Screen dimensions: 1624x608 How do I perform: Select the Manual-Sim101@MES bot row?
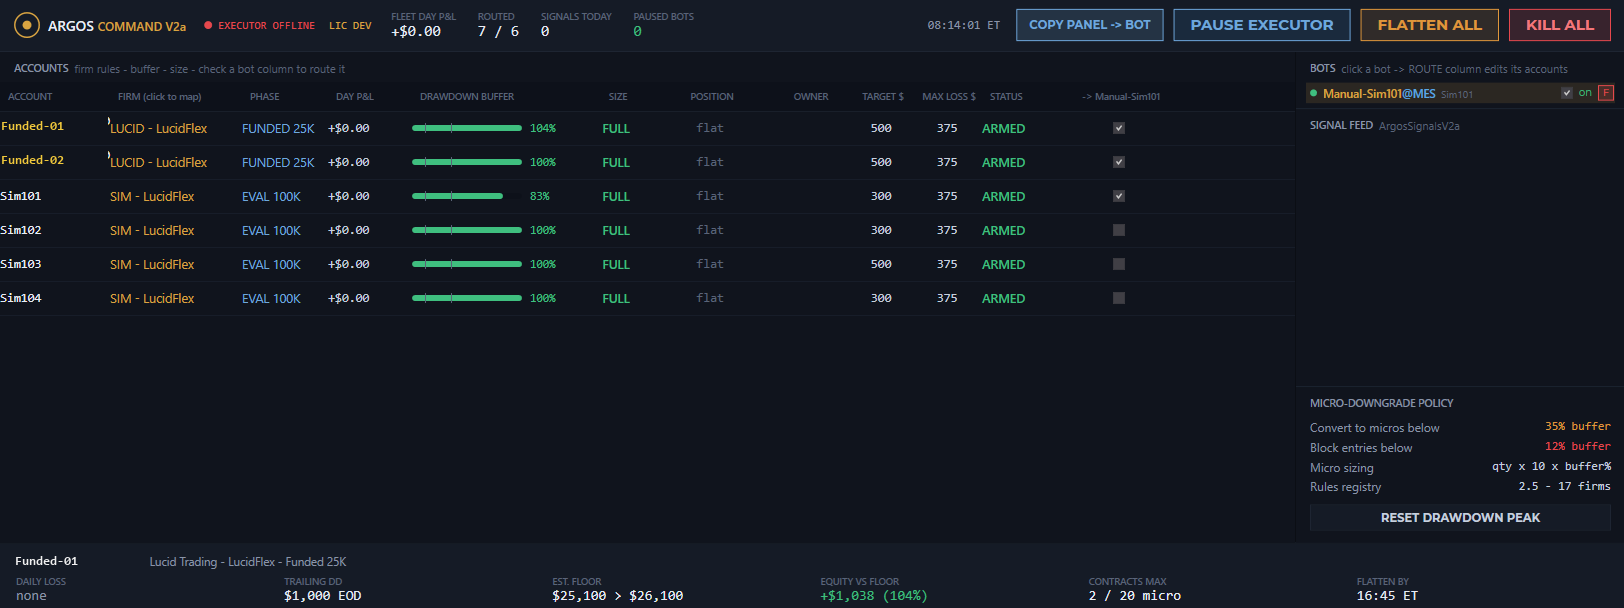pyautogui.click(x=1460, y=93)
